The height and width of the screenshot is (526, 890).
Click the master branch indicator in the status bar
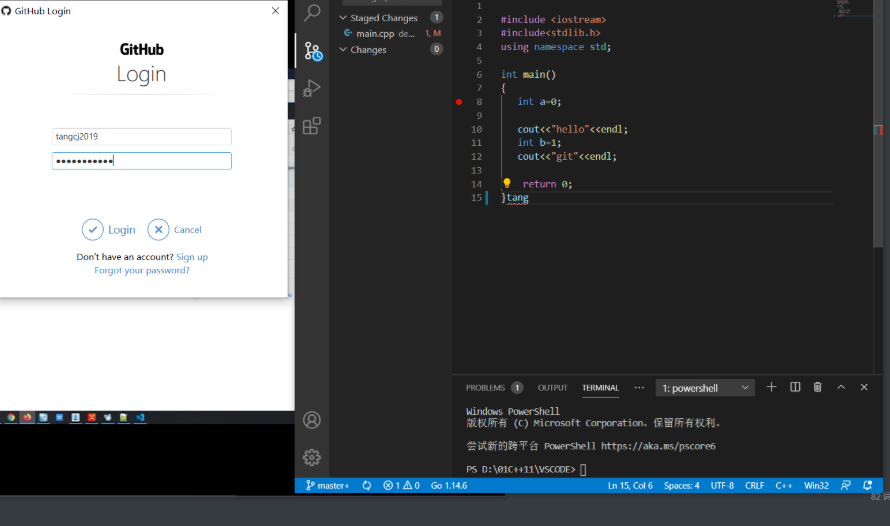click(328, 486)
